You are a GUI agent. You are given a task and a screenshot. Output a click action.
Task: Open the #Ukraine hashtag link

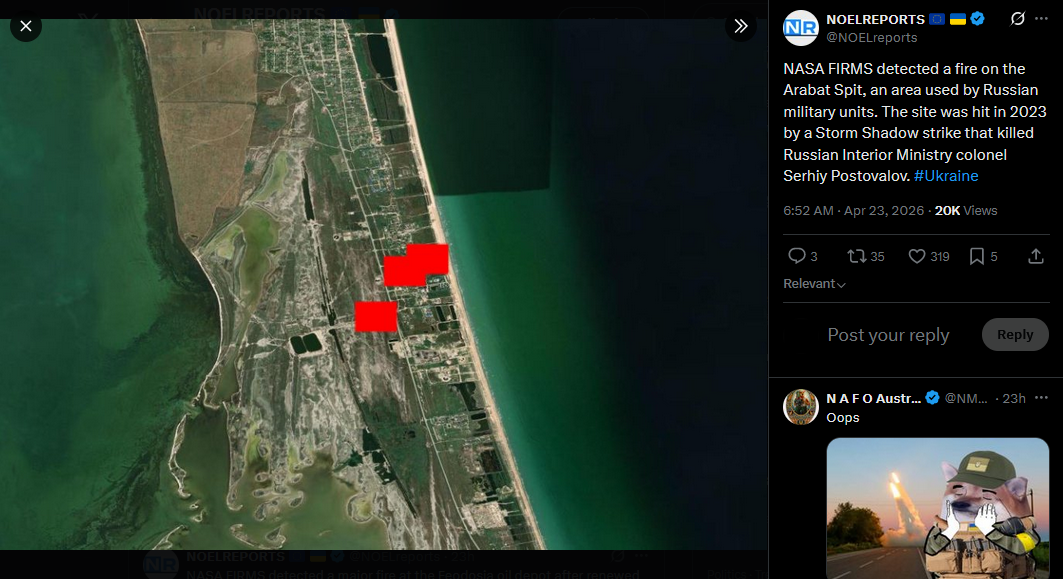[x=946, y=176]
